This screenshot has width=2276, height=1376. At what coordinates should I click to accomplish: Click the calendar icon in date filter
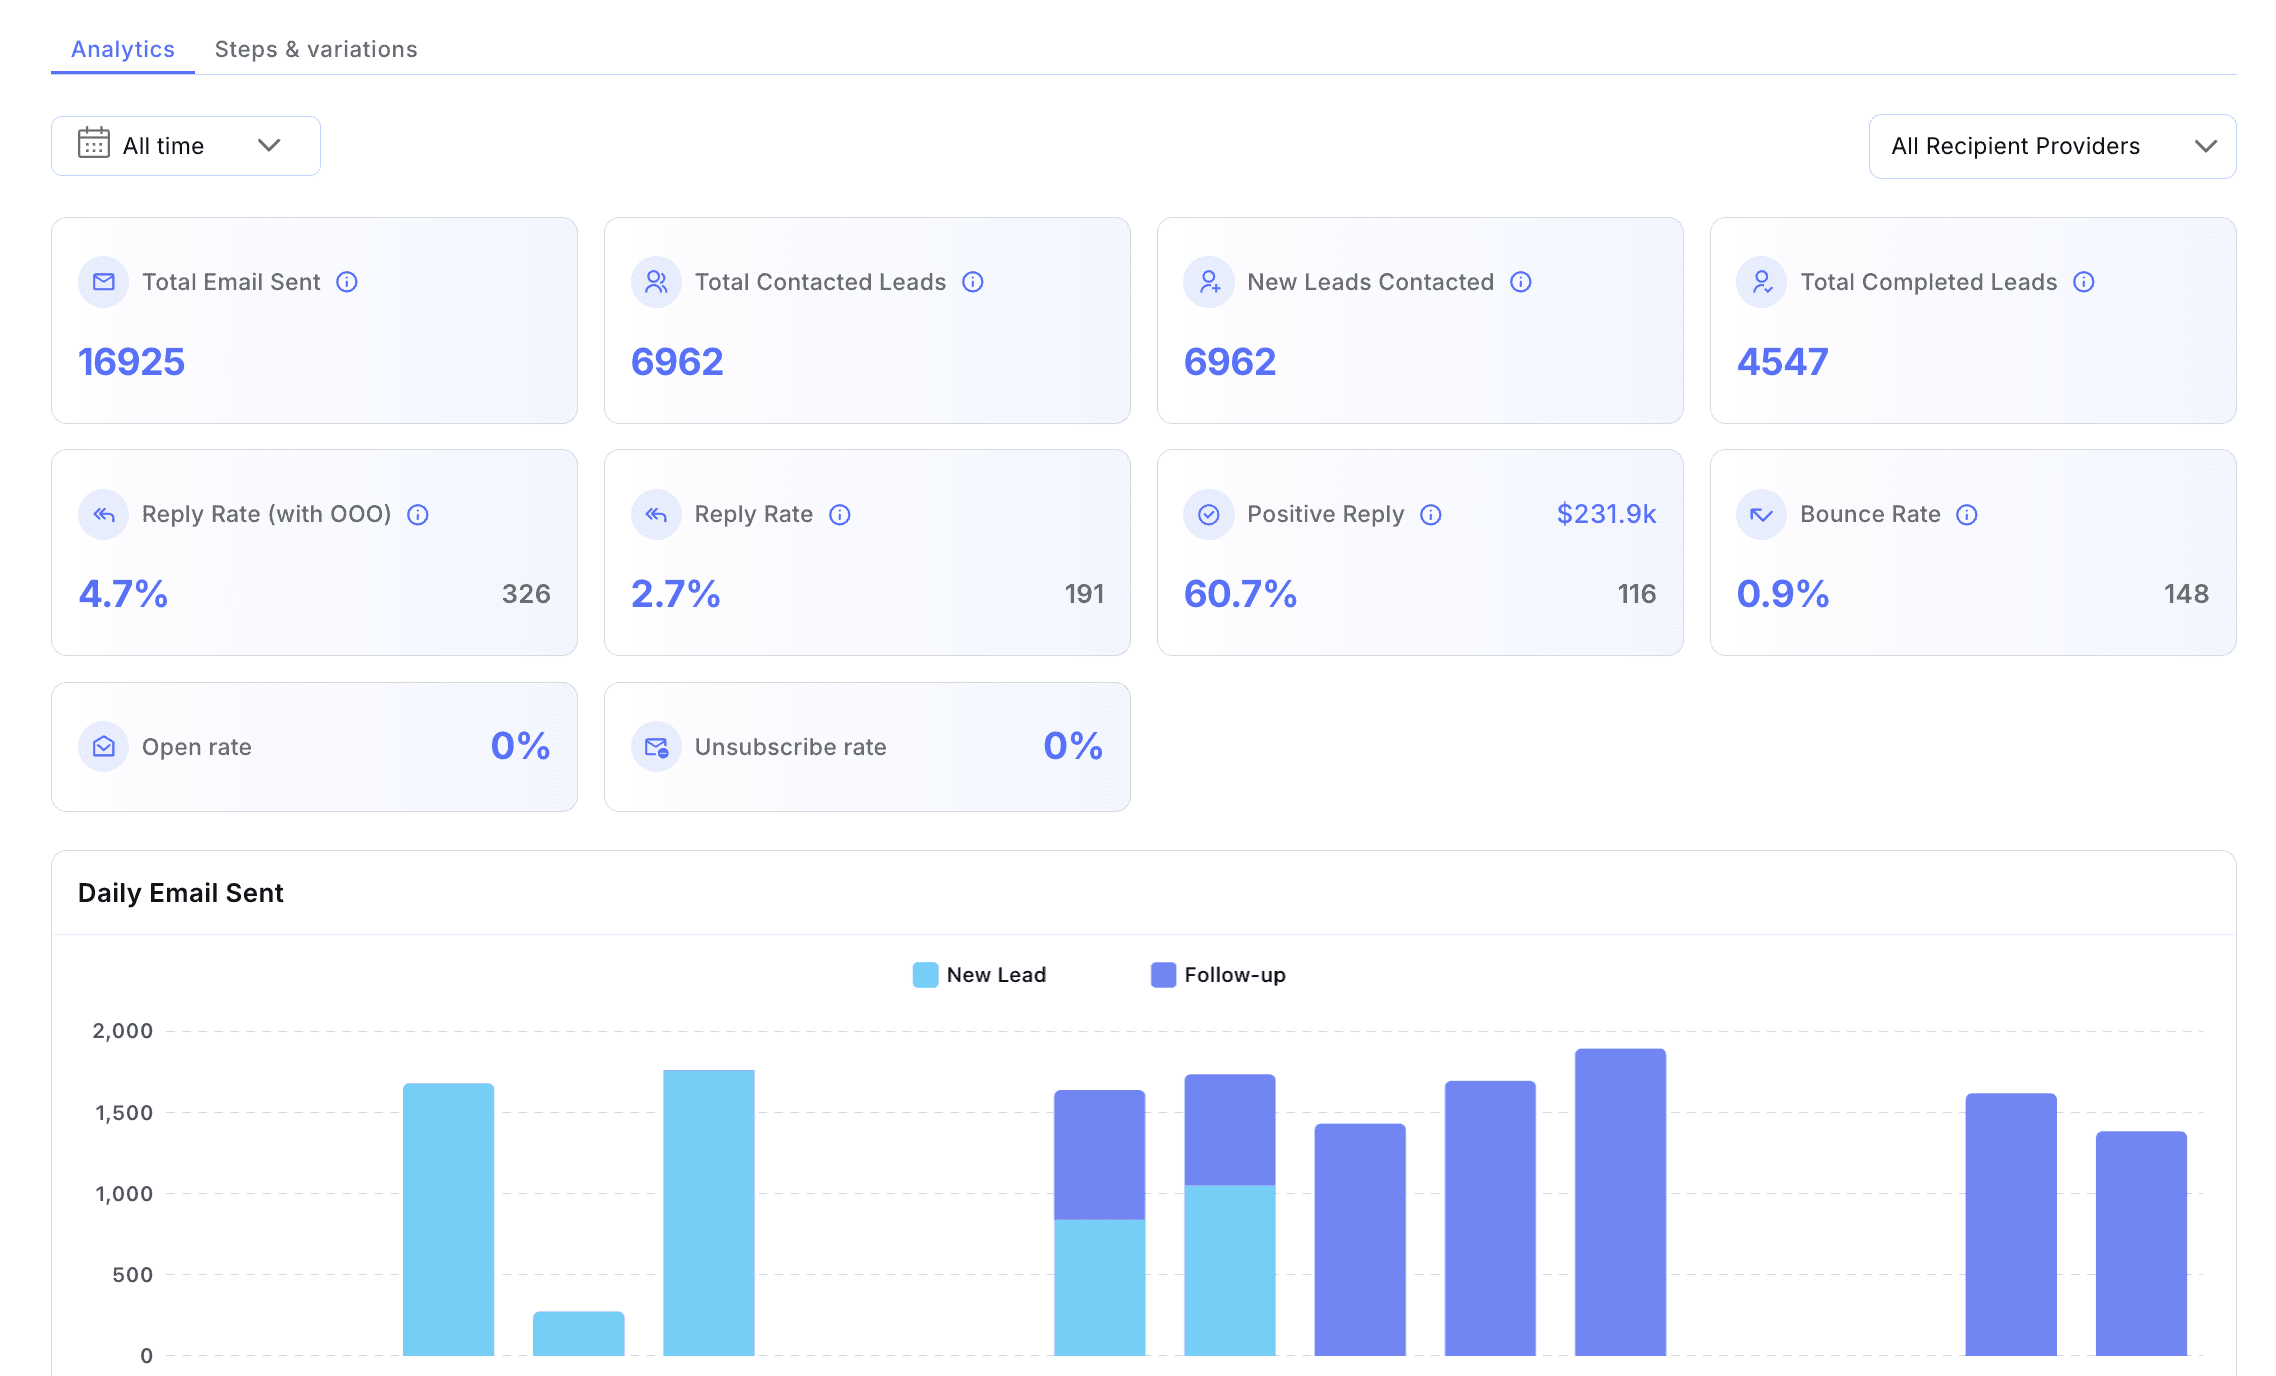pos(94,144)
